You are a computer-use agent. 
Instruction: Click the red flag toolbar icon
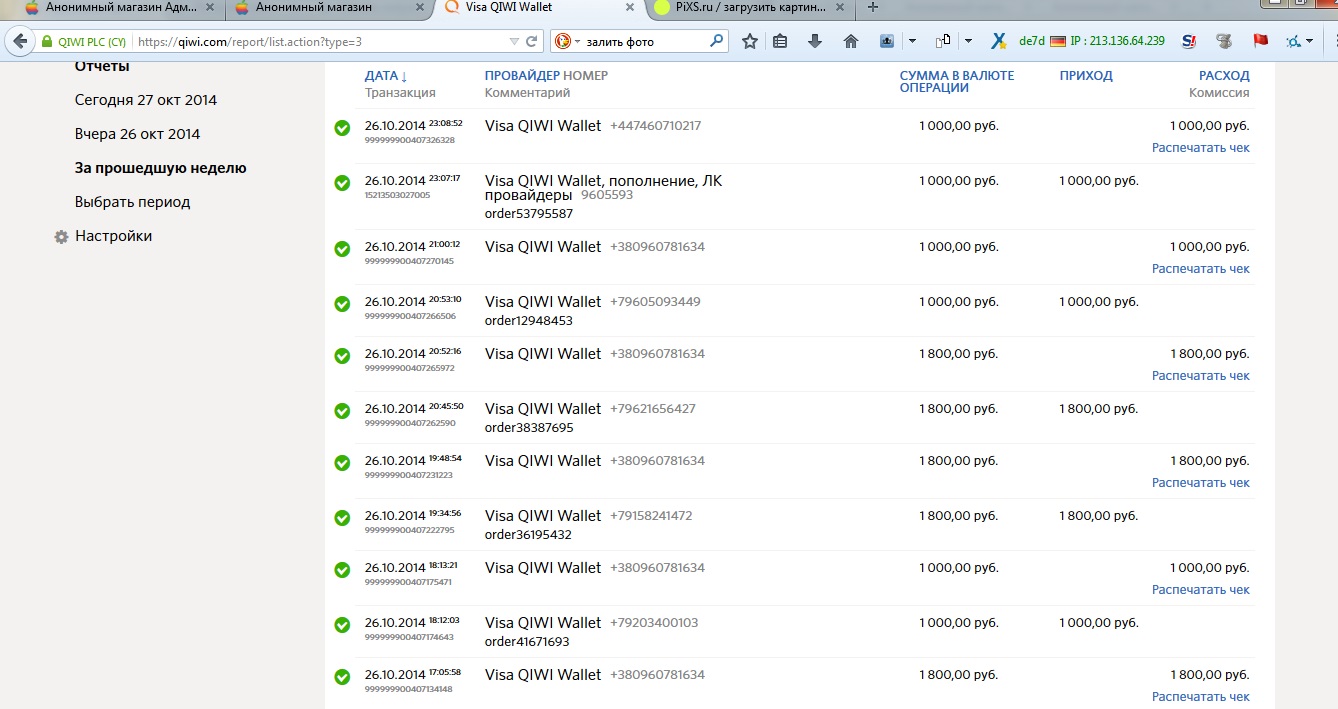coord(1260,42)
